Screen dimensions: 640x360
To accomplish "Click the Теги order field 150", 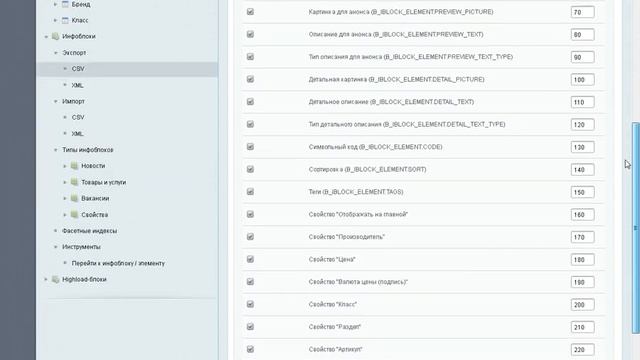I will click(582, 192).
